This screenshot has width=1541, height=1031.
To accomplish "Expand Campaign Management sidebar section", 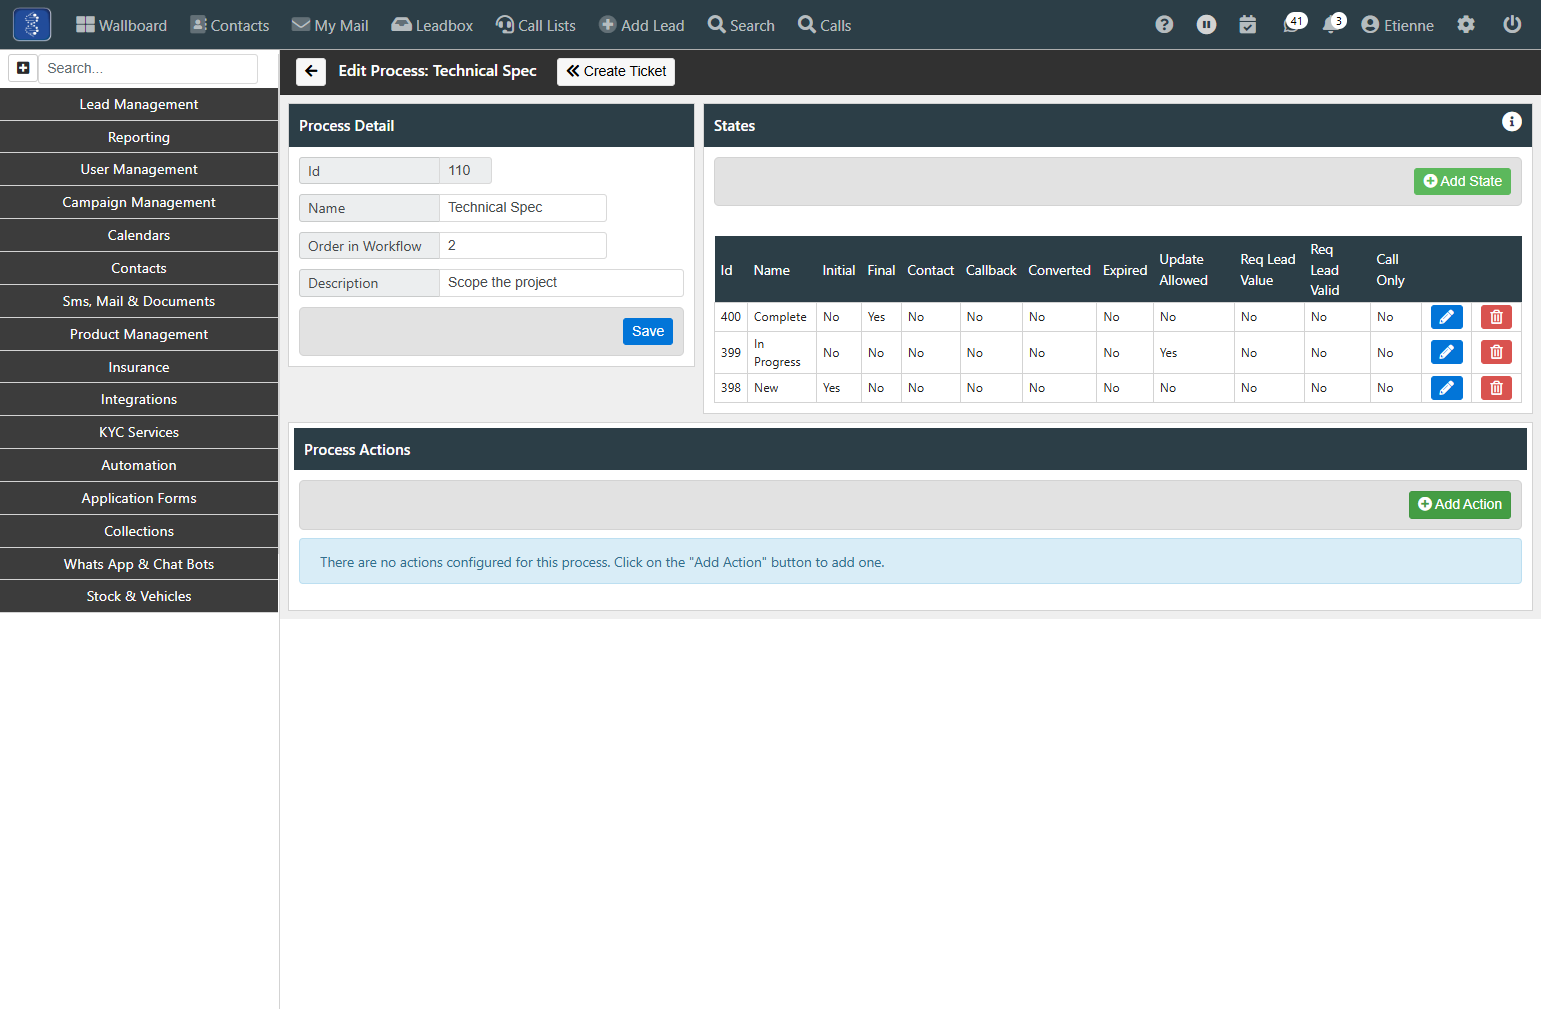I will click(x=139, y=202).
